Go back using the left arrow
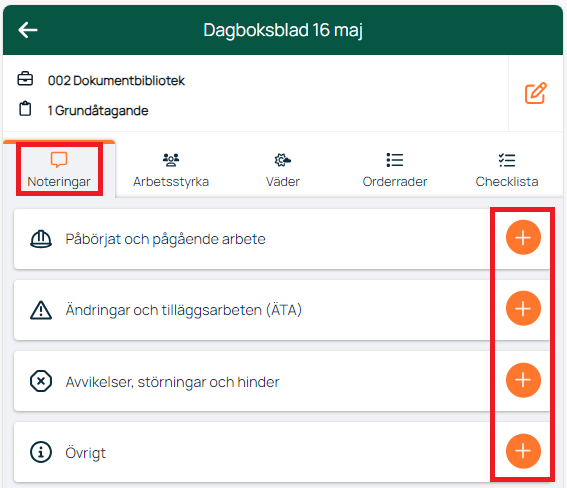The height and width of the screenshot is (488, 567). 28,30
